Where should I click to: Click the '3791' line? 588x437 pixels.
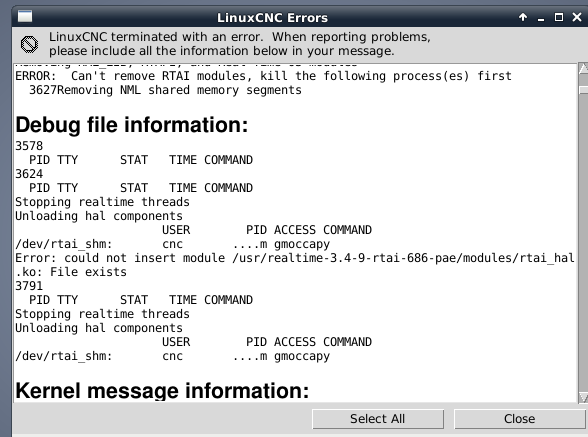29,286
